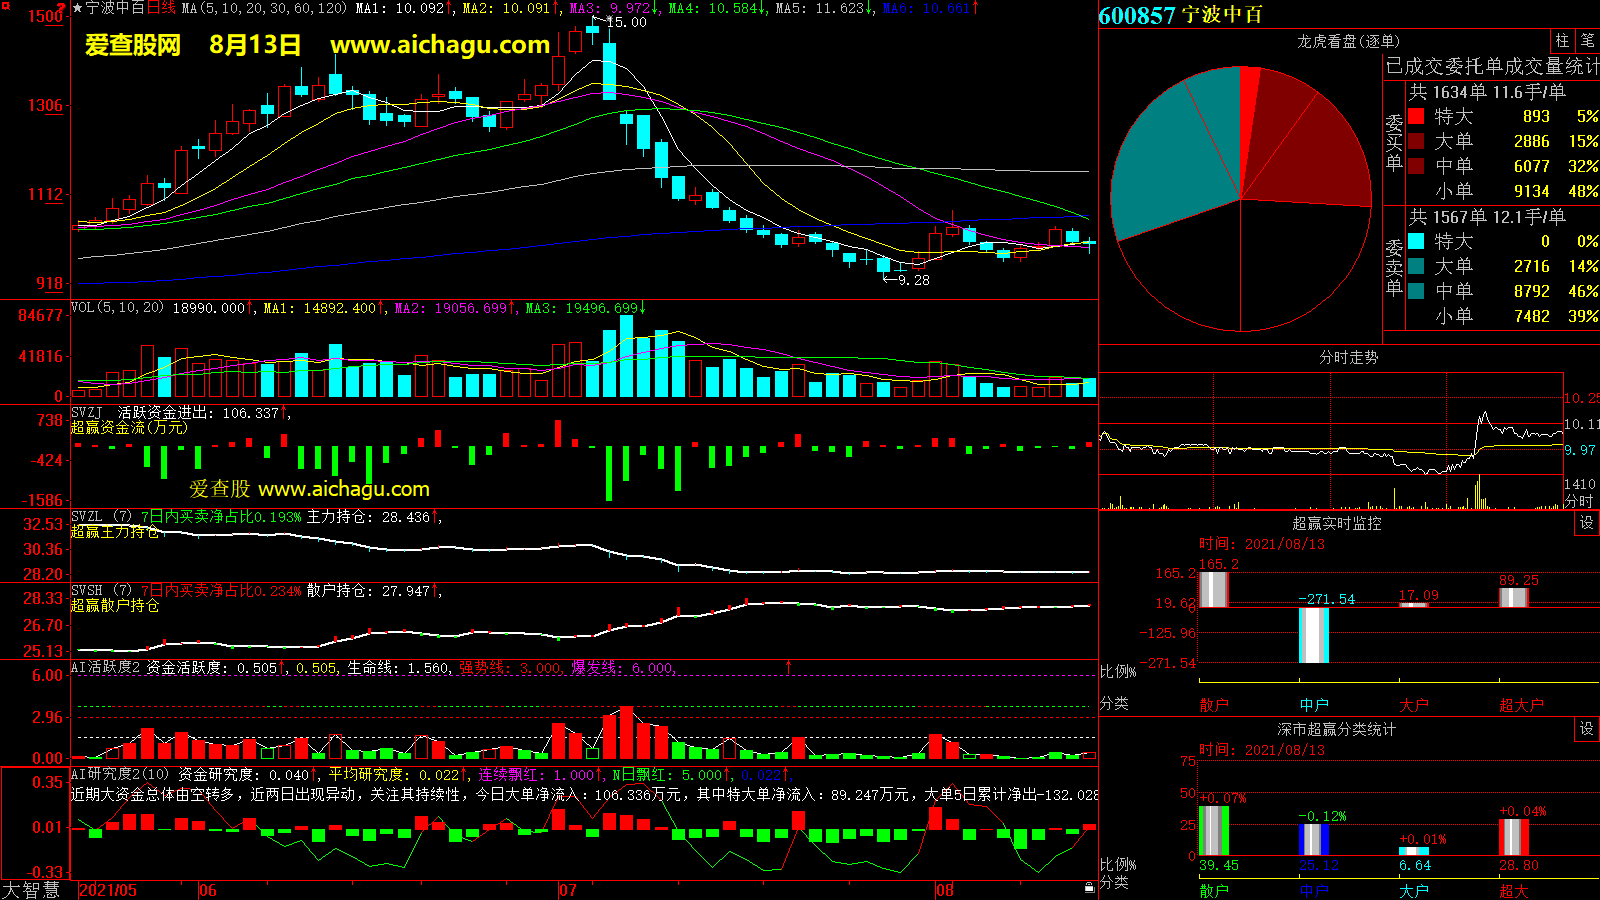Viewport: 1600px width, 900px height.
Task: Switch to 笔 tick view
Action: (x=1587, y=41)
